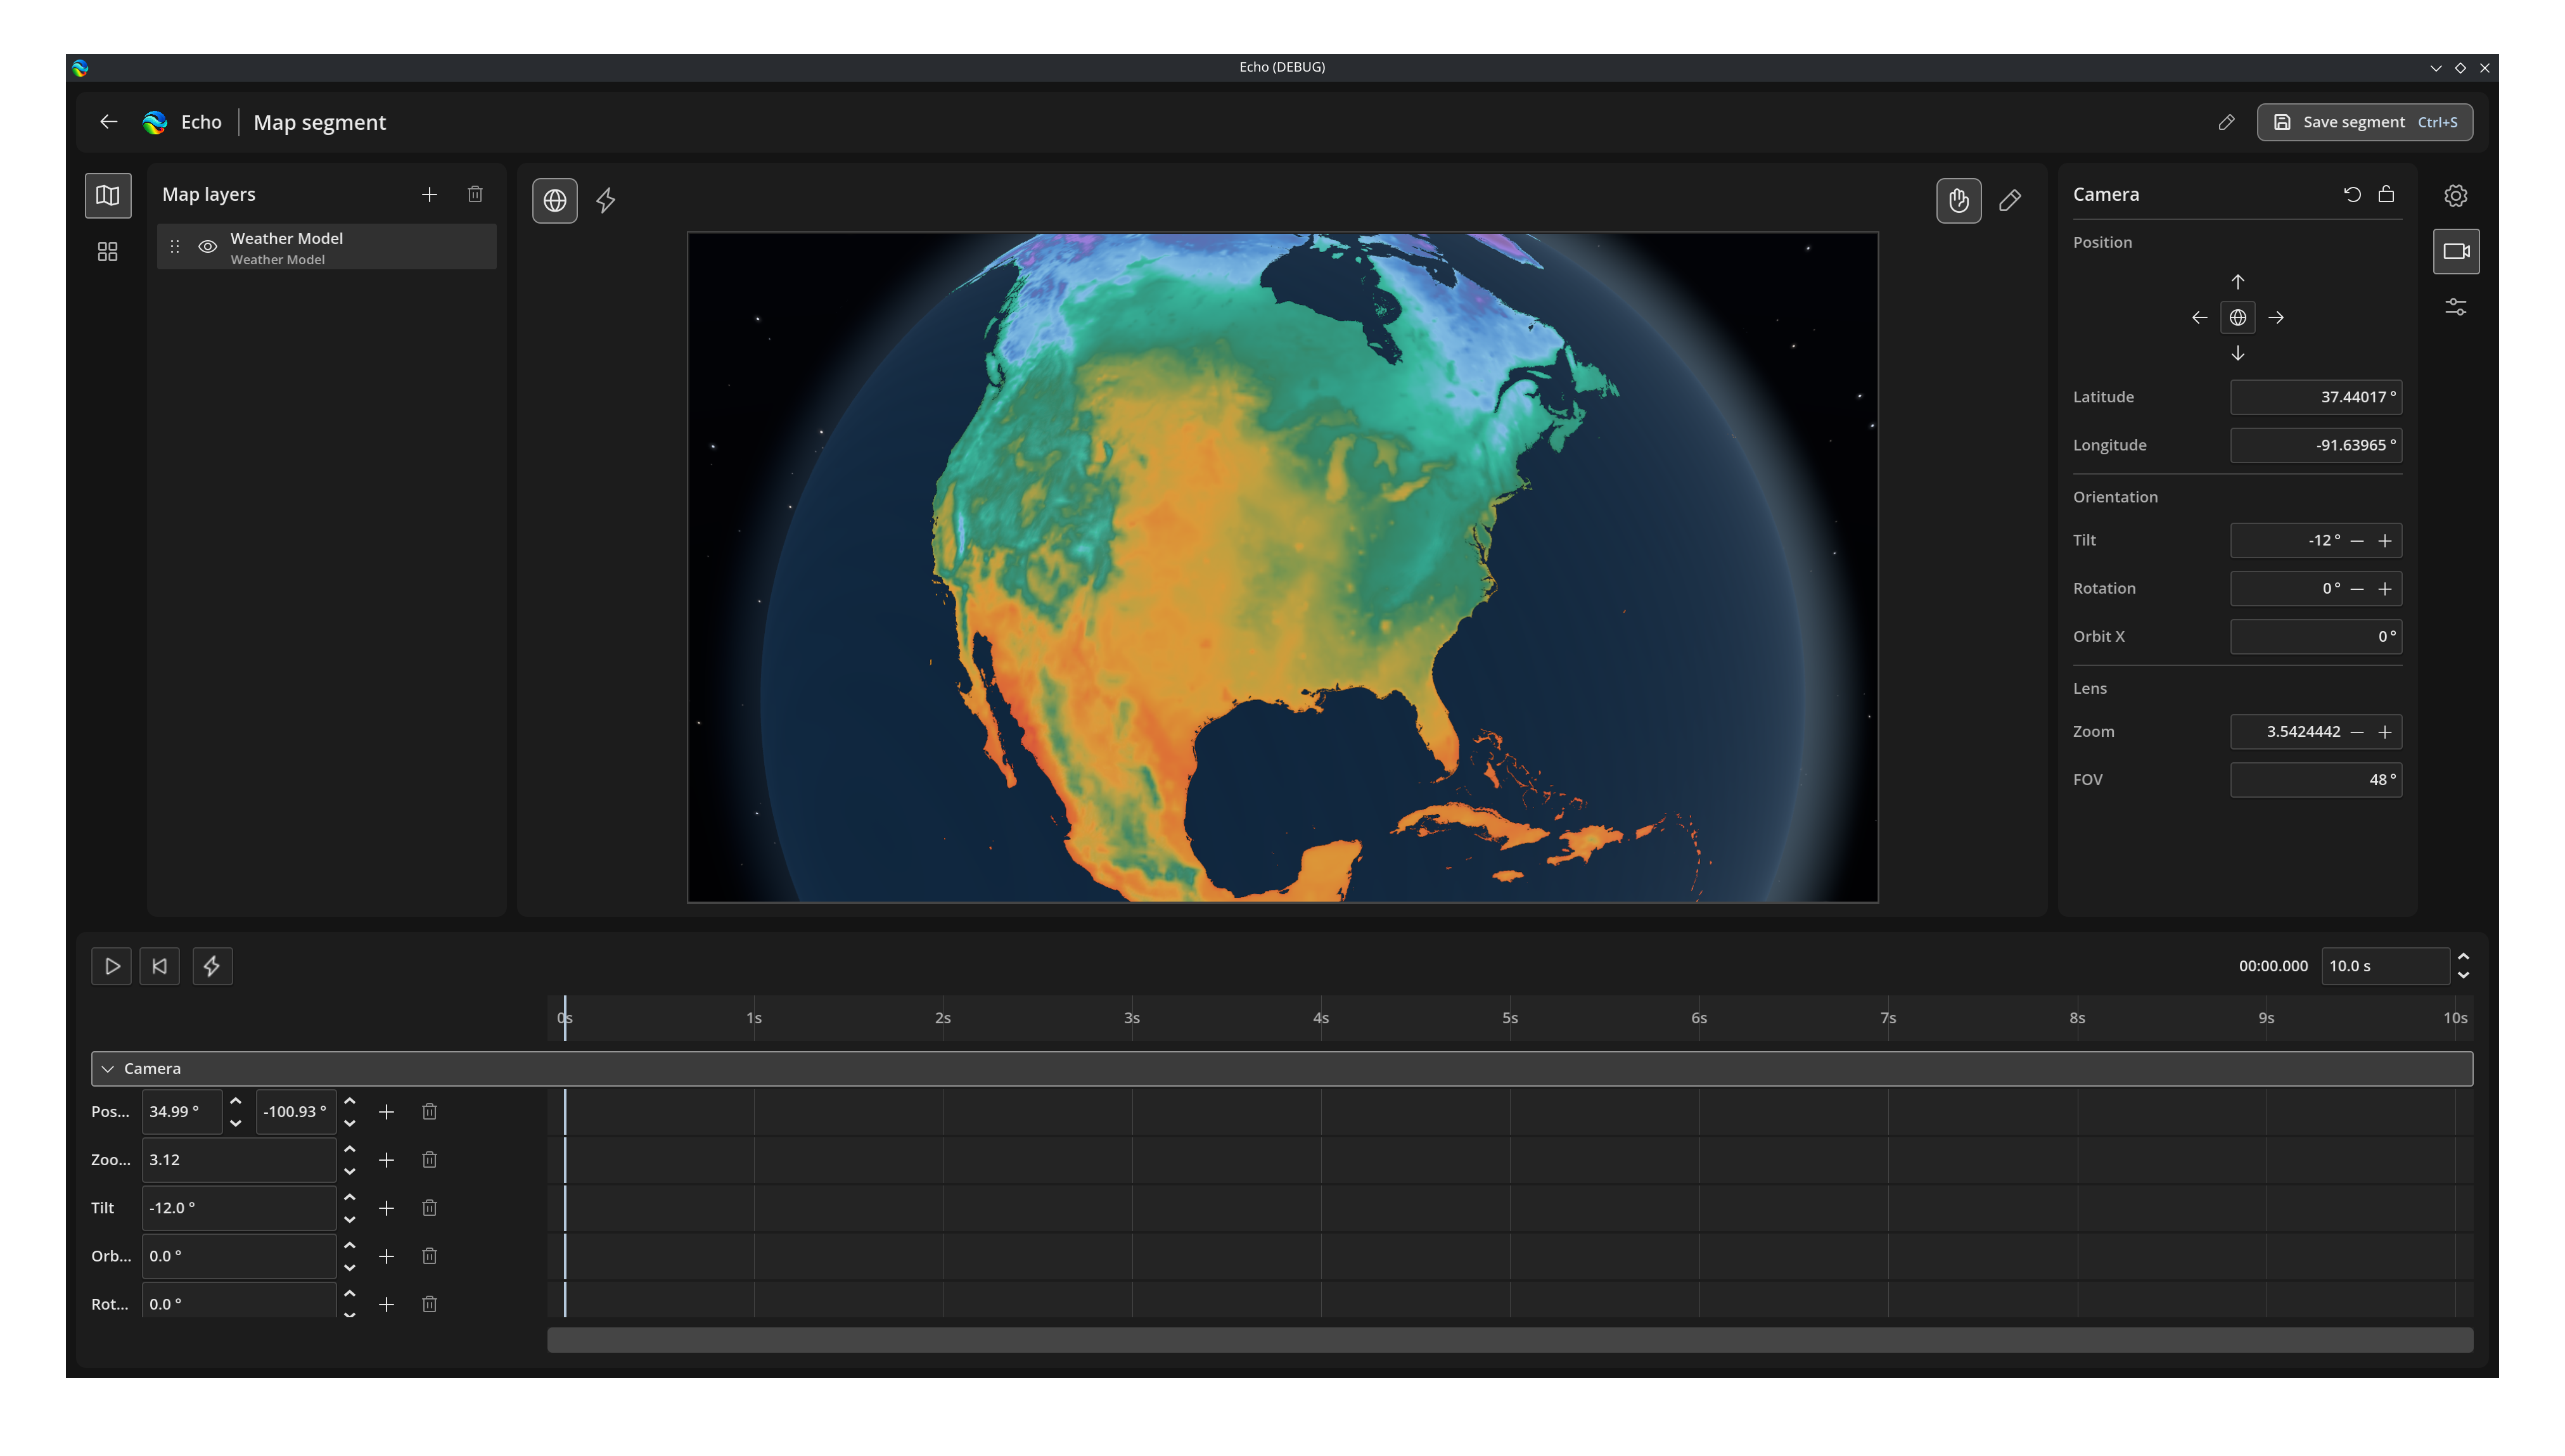Edit the Orbit X field
This screenshot has width=2565, height=1456.
(2315, 637)
